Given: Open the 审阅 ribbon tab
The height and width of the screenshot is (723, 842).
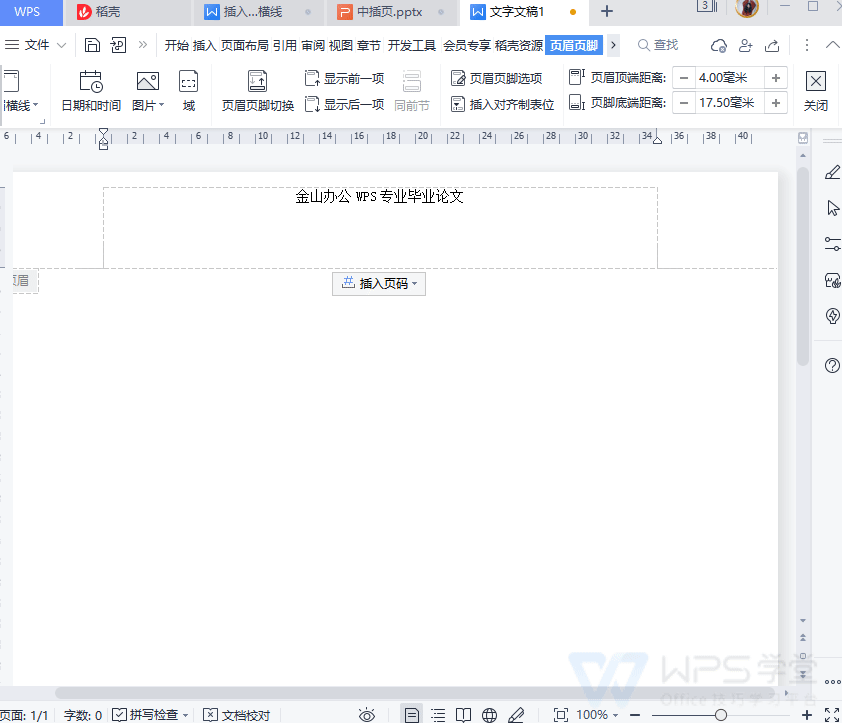Looking at the screenshot, I should pyautogui.click(x=313, y=46).
